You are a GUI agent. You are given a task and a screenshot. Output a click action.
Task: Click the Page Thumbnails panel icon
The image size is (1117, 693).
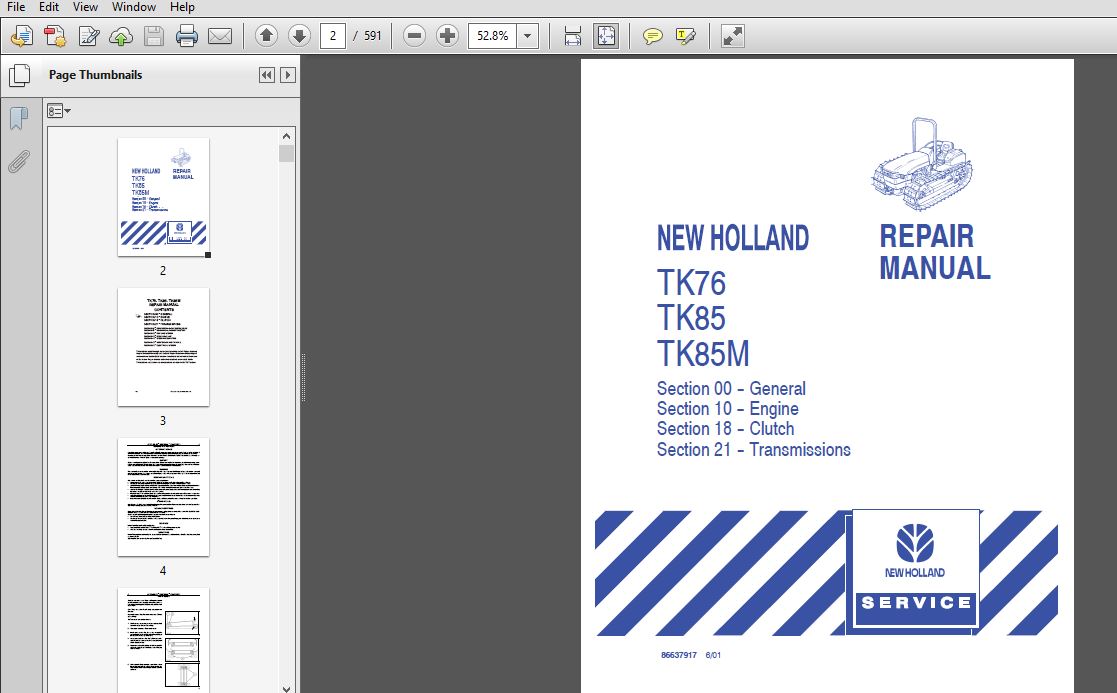point(19,75)
